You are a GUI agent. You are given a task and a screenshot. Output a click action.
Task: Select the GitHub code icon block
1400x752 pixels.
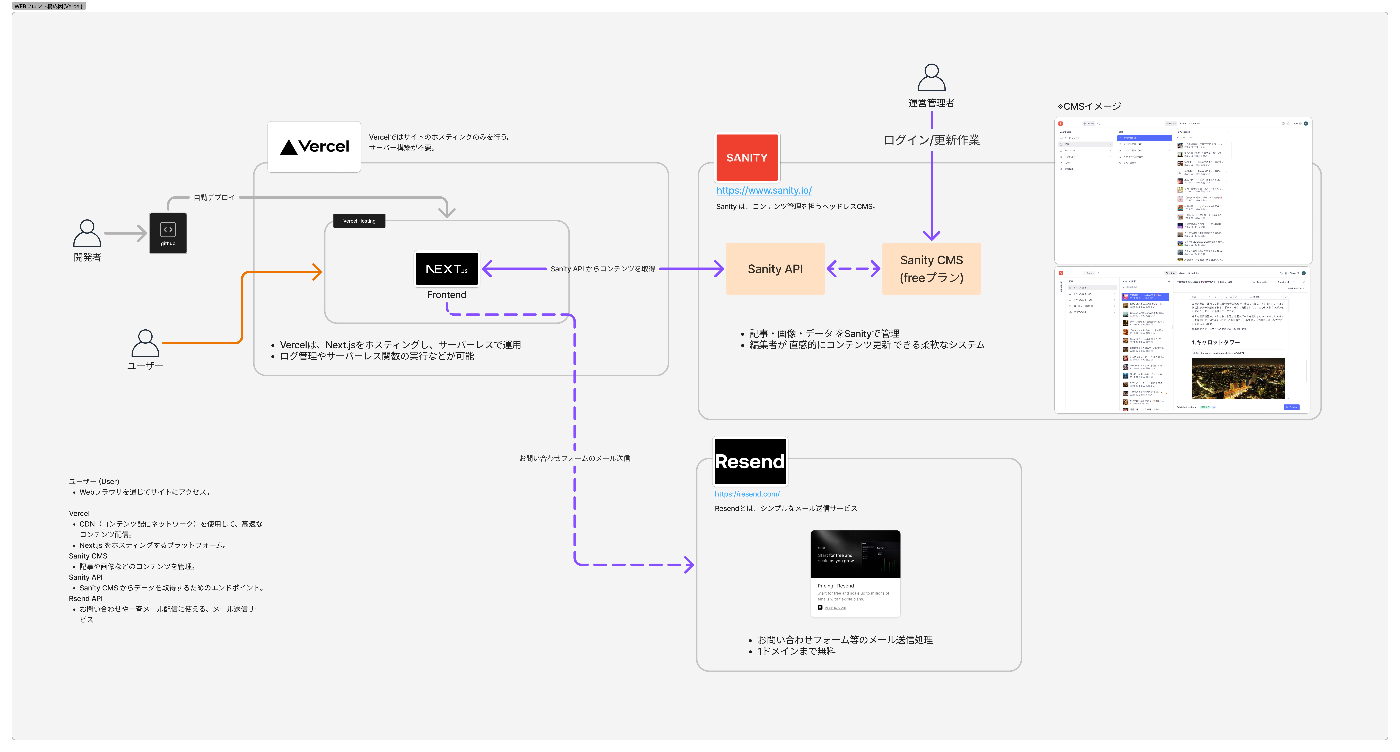click(168, 232)
